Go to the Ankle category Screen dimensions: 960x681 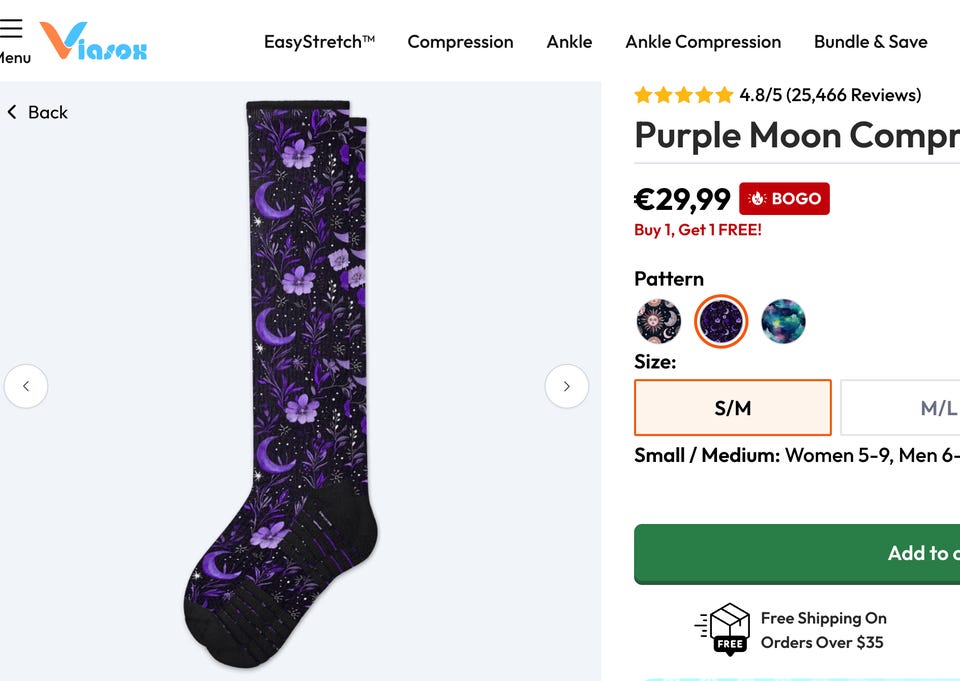(x=569, y=42)
